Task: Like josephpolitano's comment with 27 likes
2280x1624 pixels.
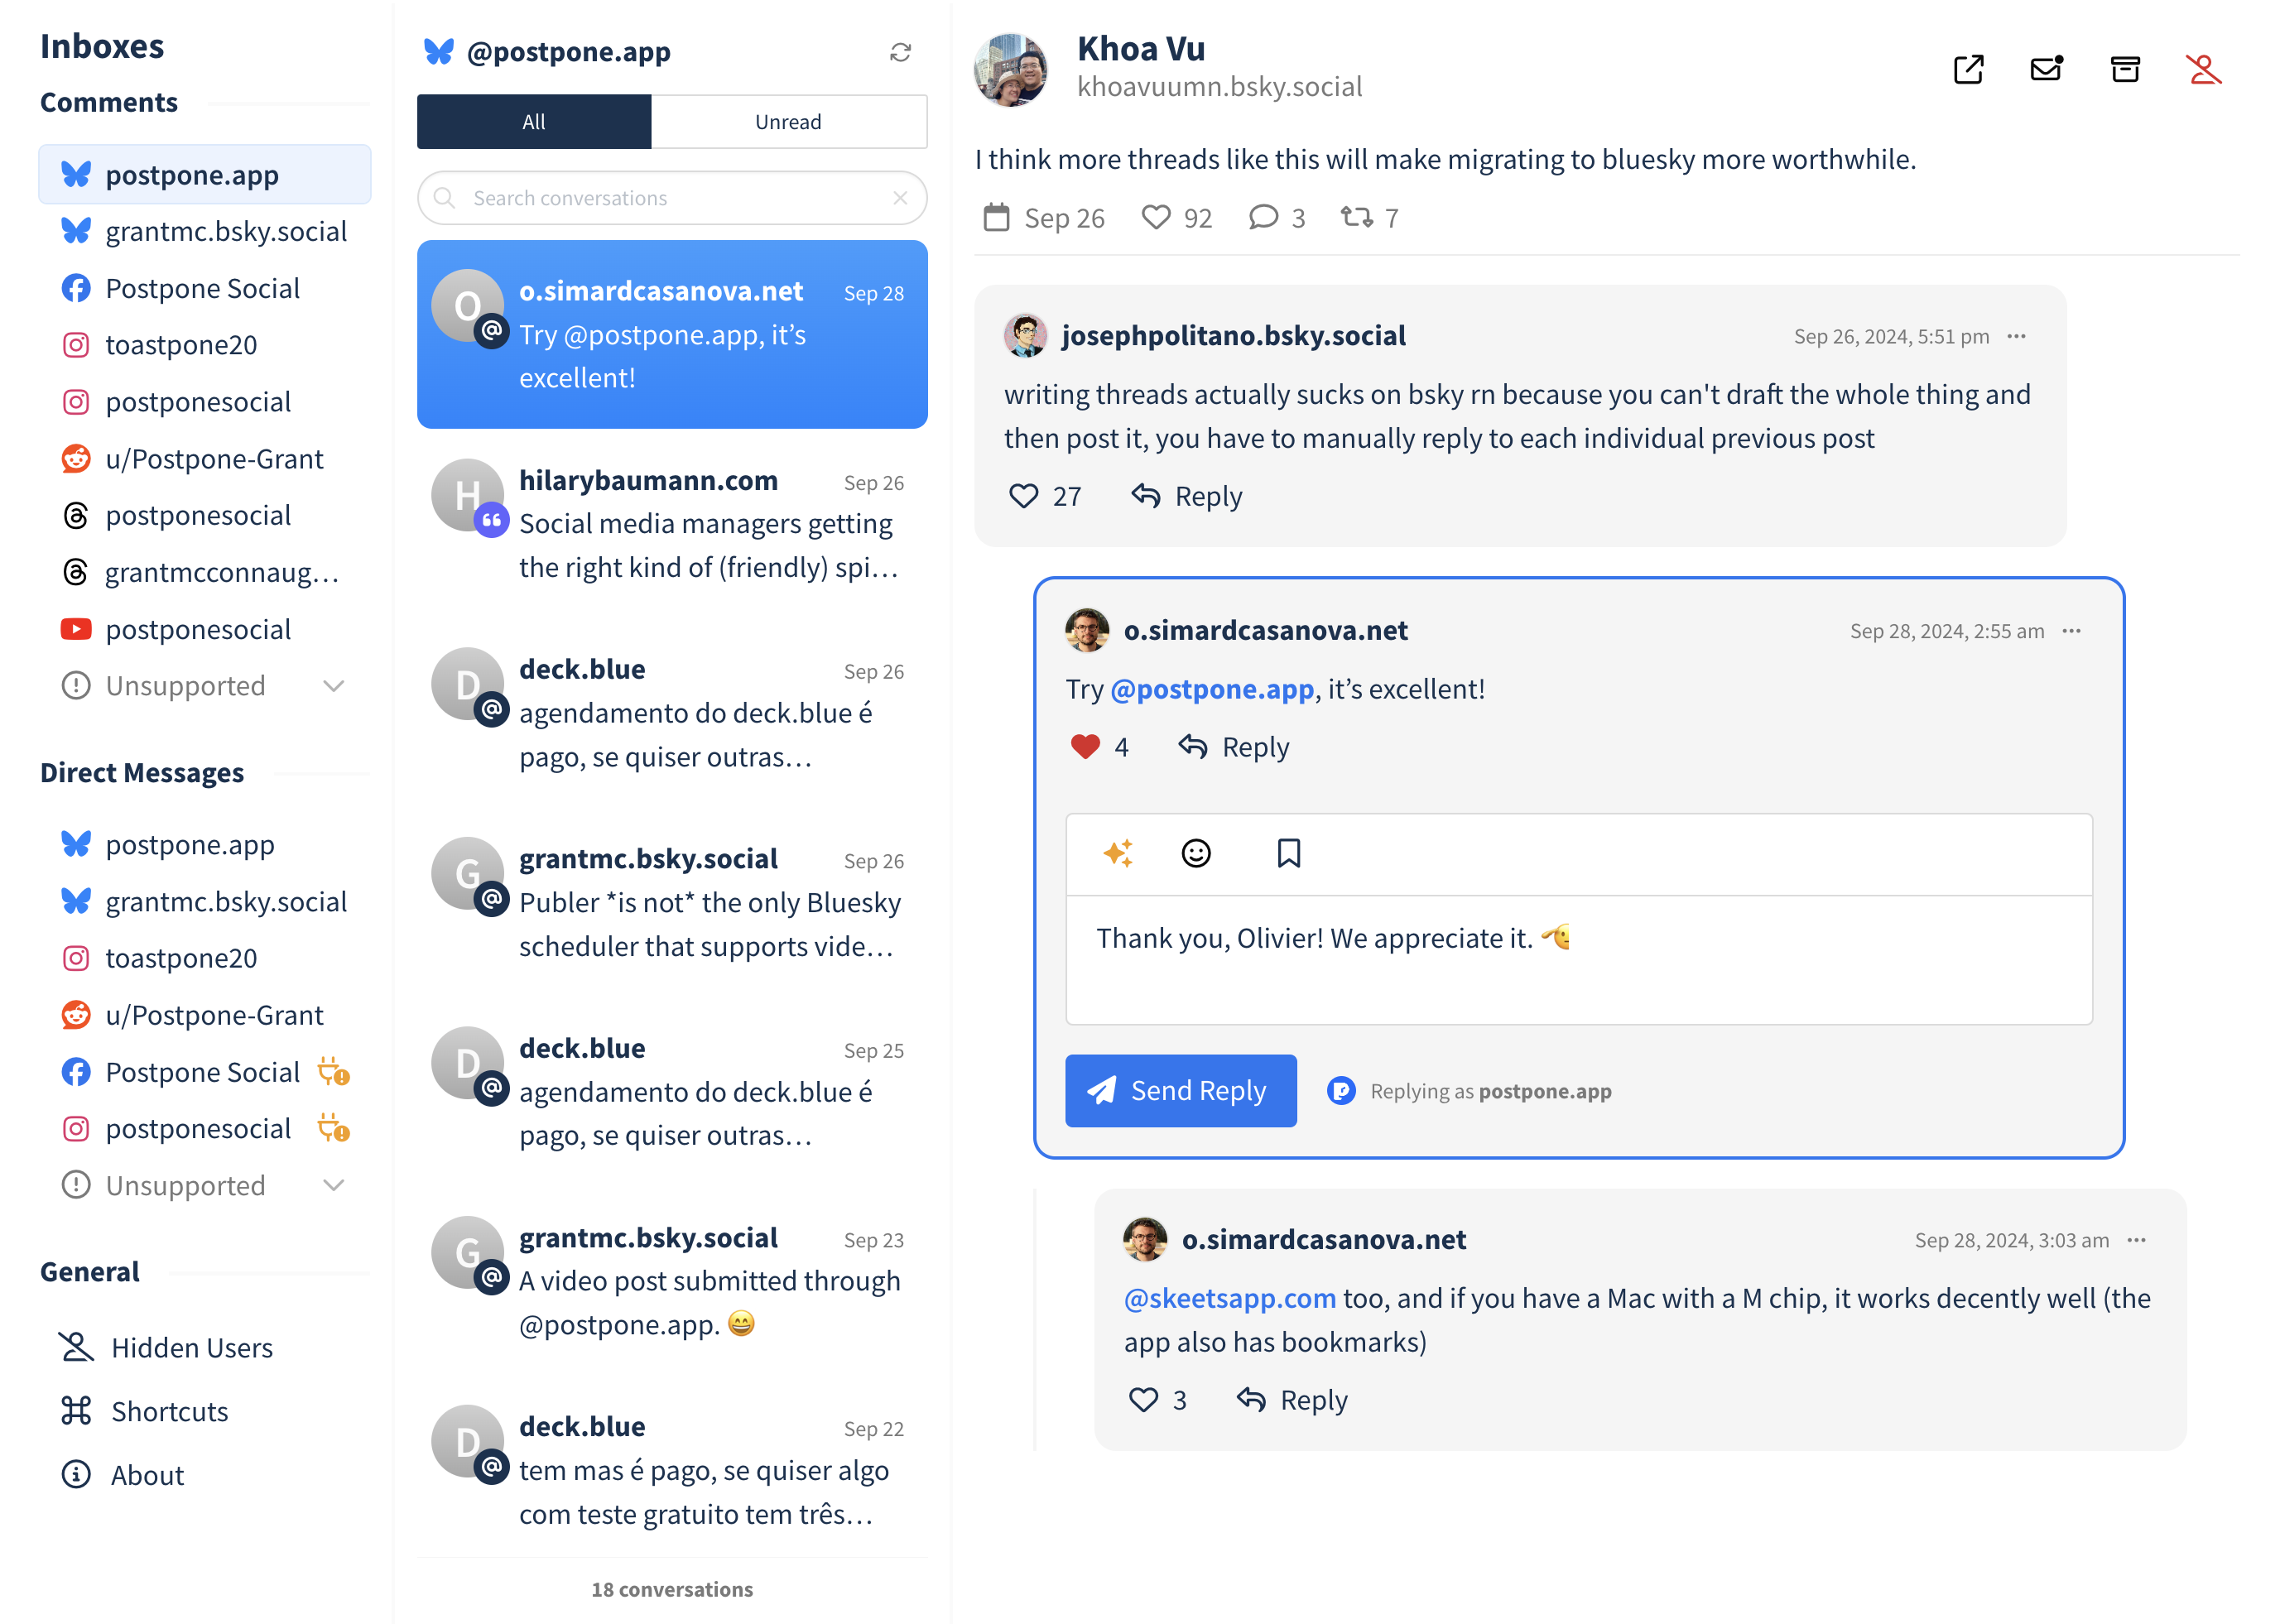Action: click(1023, 496)
